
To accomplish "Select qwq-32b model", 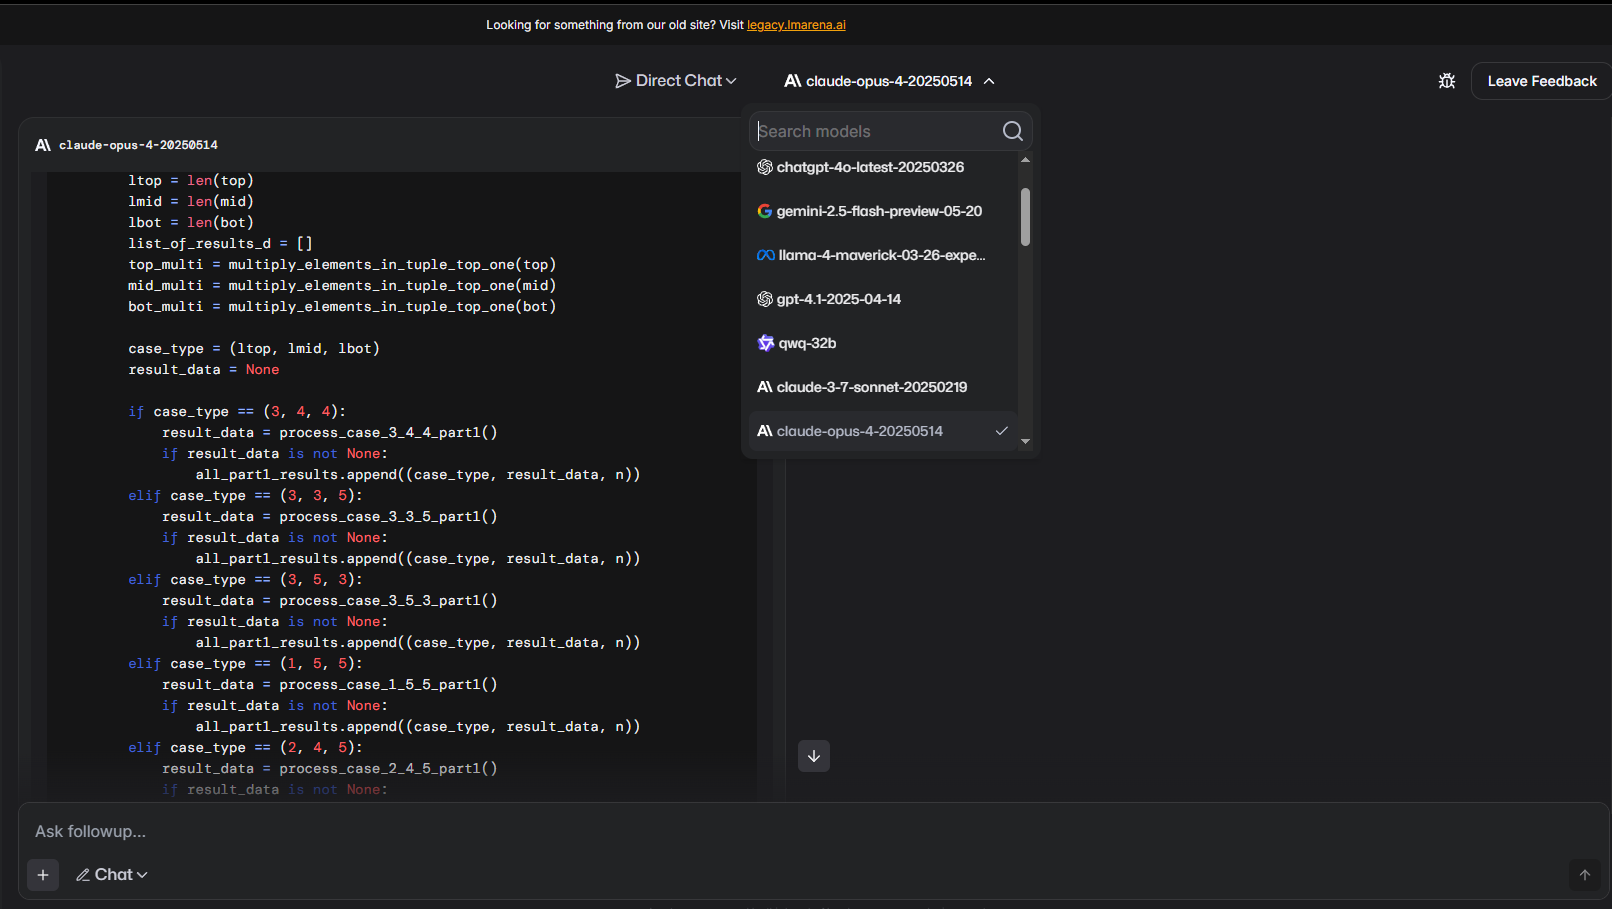I will pyautogui.click(x=883, y=343).
